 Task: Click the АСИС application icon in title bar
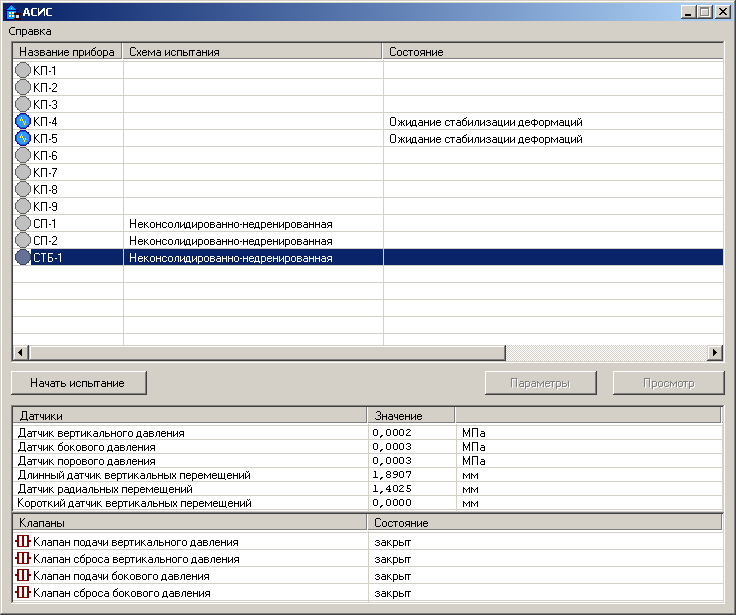pos(12,12)
